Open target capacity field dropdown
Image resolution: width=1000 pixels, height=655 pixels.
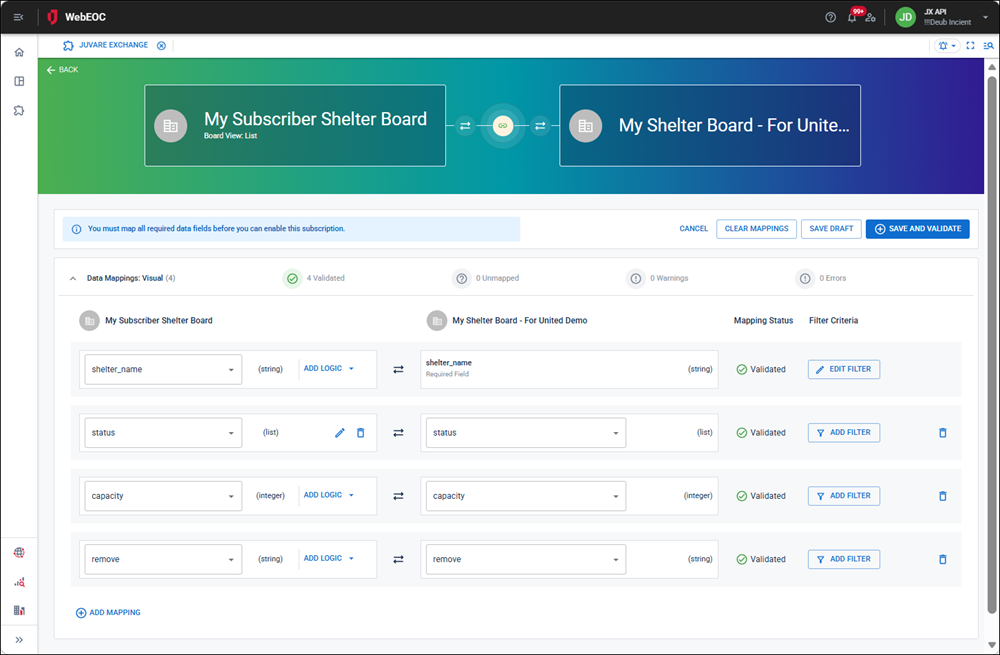[x=526, y=496]
